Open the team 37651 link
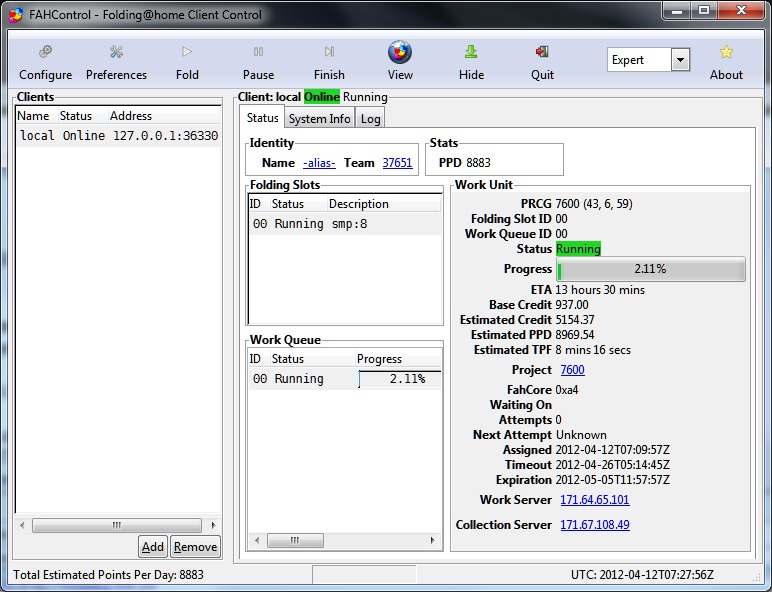The height and width of the screenshot is (592, 772). 397,163
